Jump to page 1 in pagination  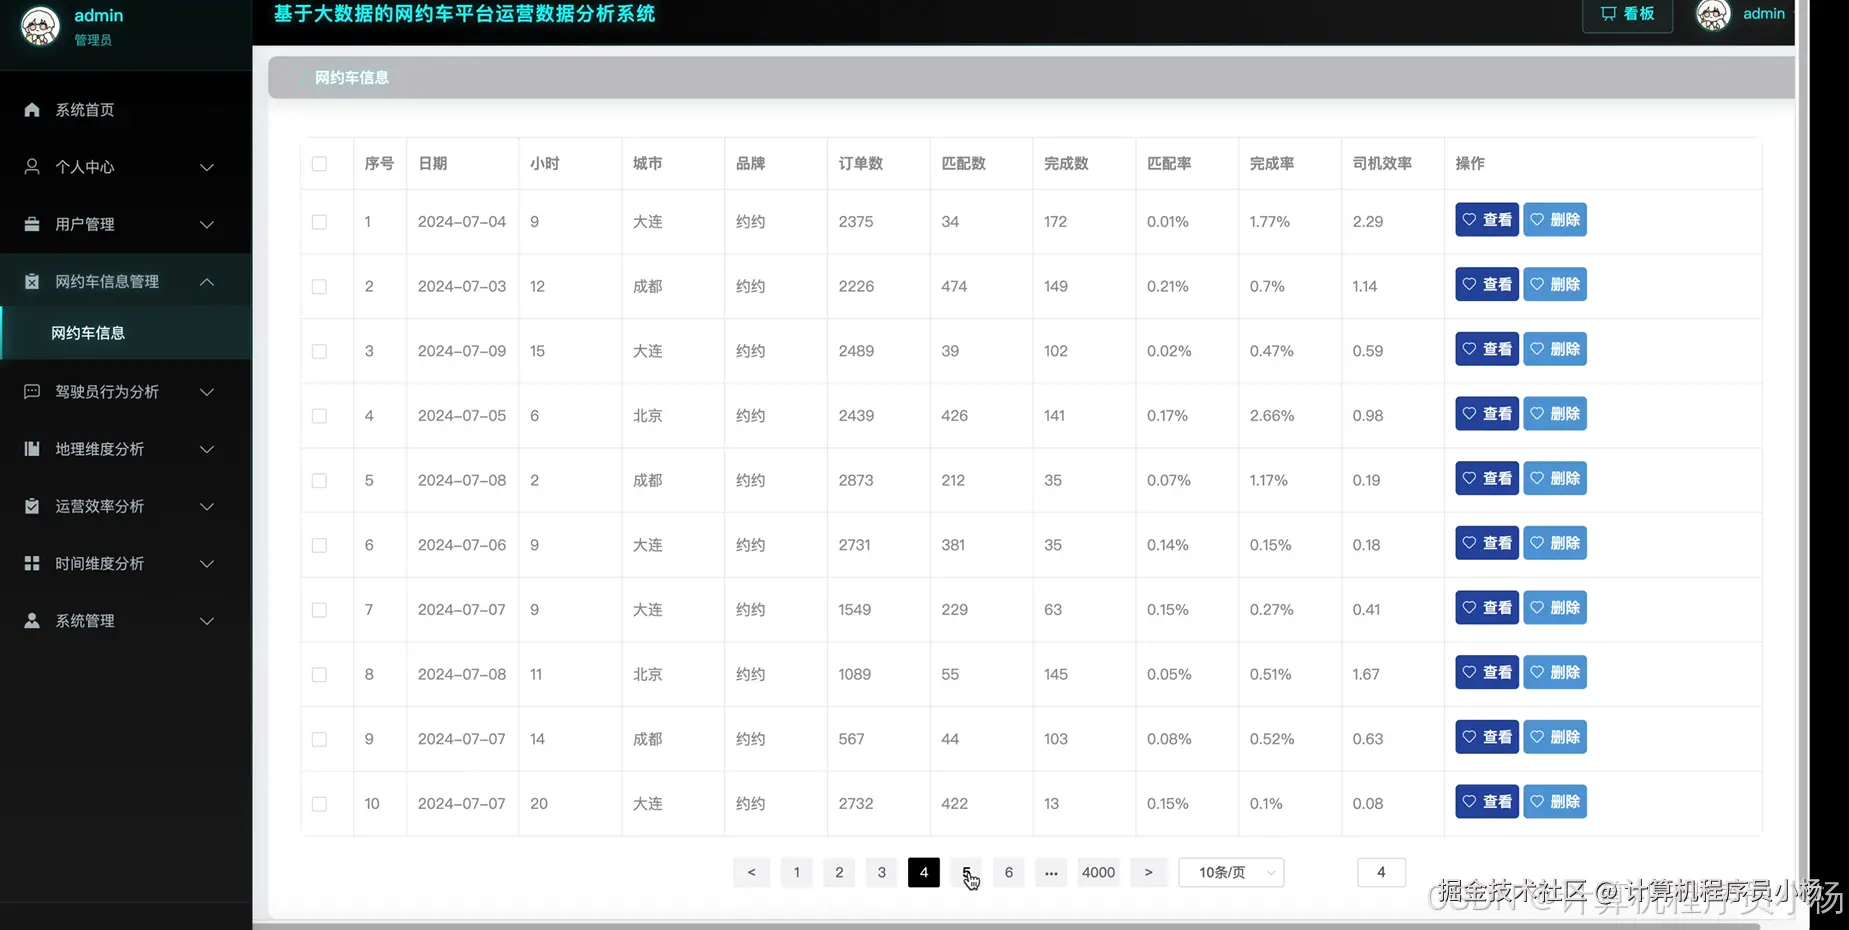[x=796, y=872]
